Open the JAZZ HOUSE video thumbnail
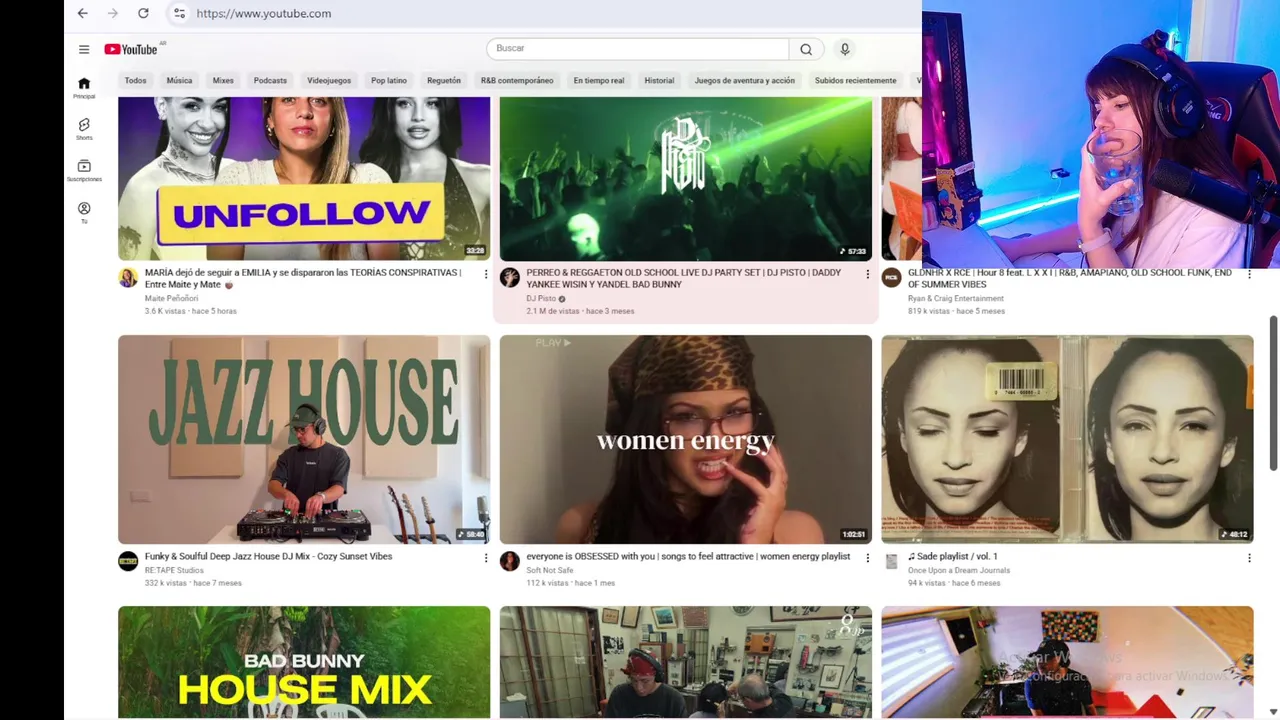This screenshot has width=1280, height=720. coord(304,439)
